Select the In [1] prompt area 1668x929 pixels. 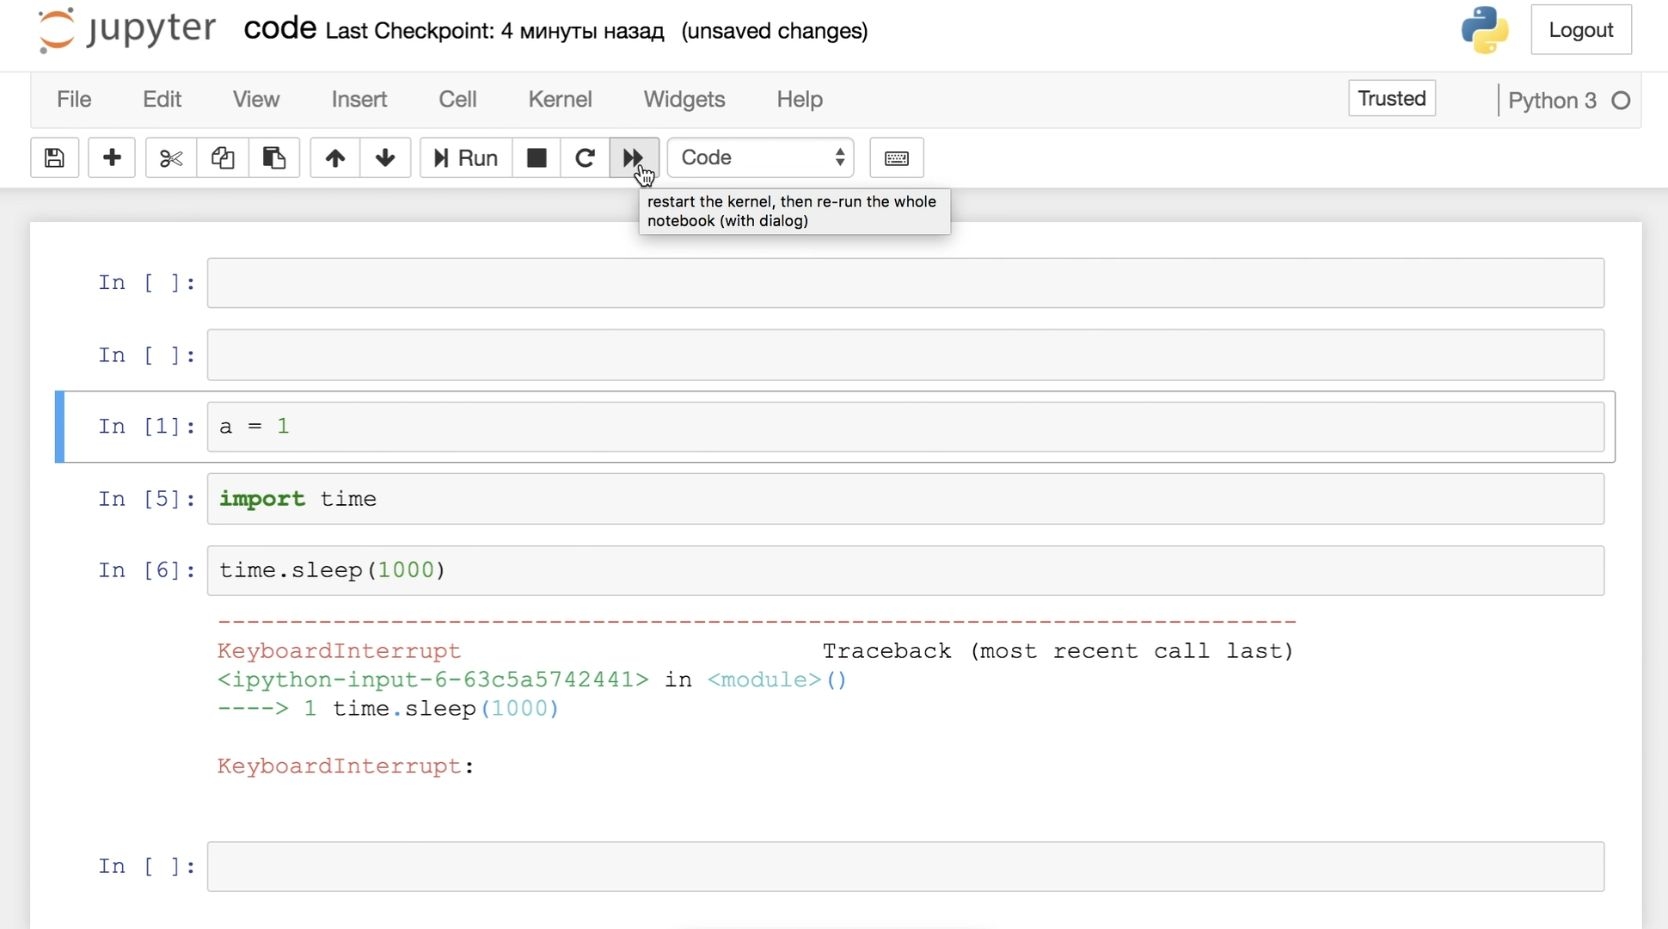point(146,427)
